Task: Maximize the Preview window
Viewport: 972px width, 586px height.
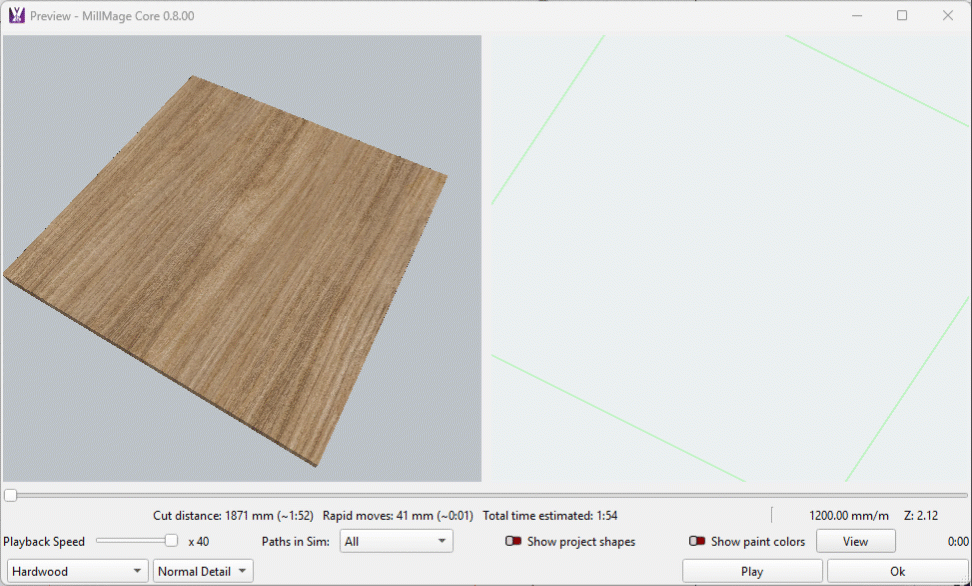Action: tap(902, 16)
